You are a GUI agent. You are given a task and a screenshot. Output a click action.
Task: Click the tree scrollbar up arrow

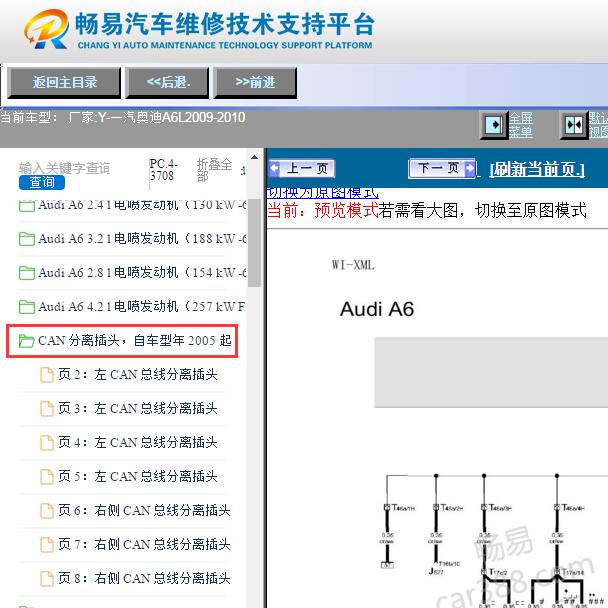[x=254, y=157]
